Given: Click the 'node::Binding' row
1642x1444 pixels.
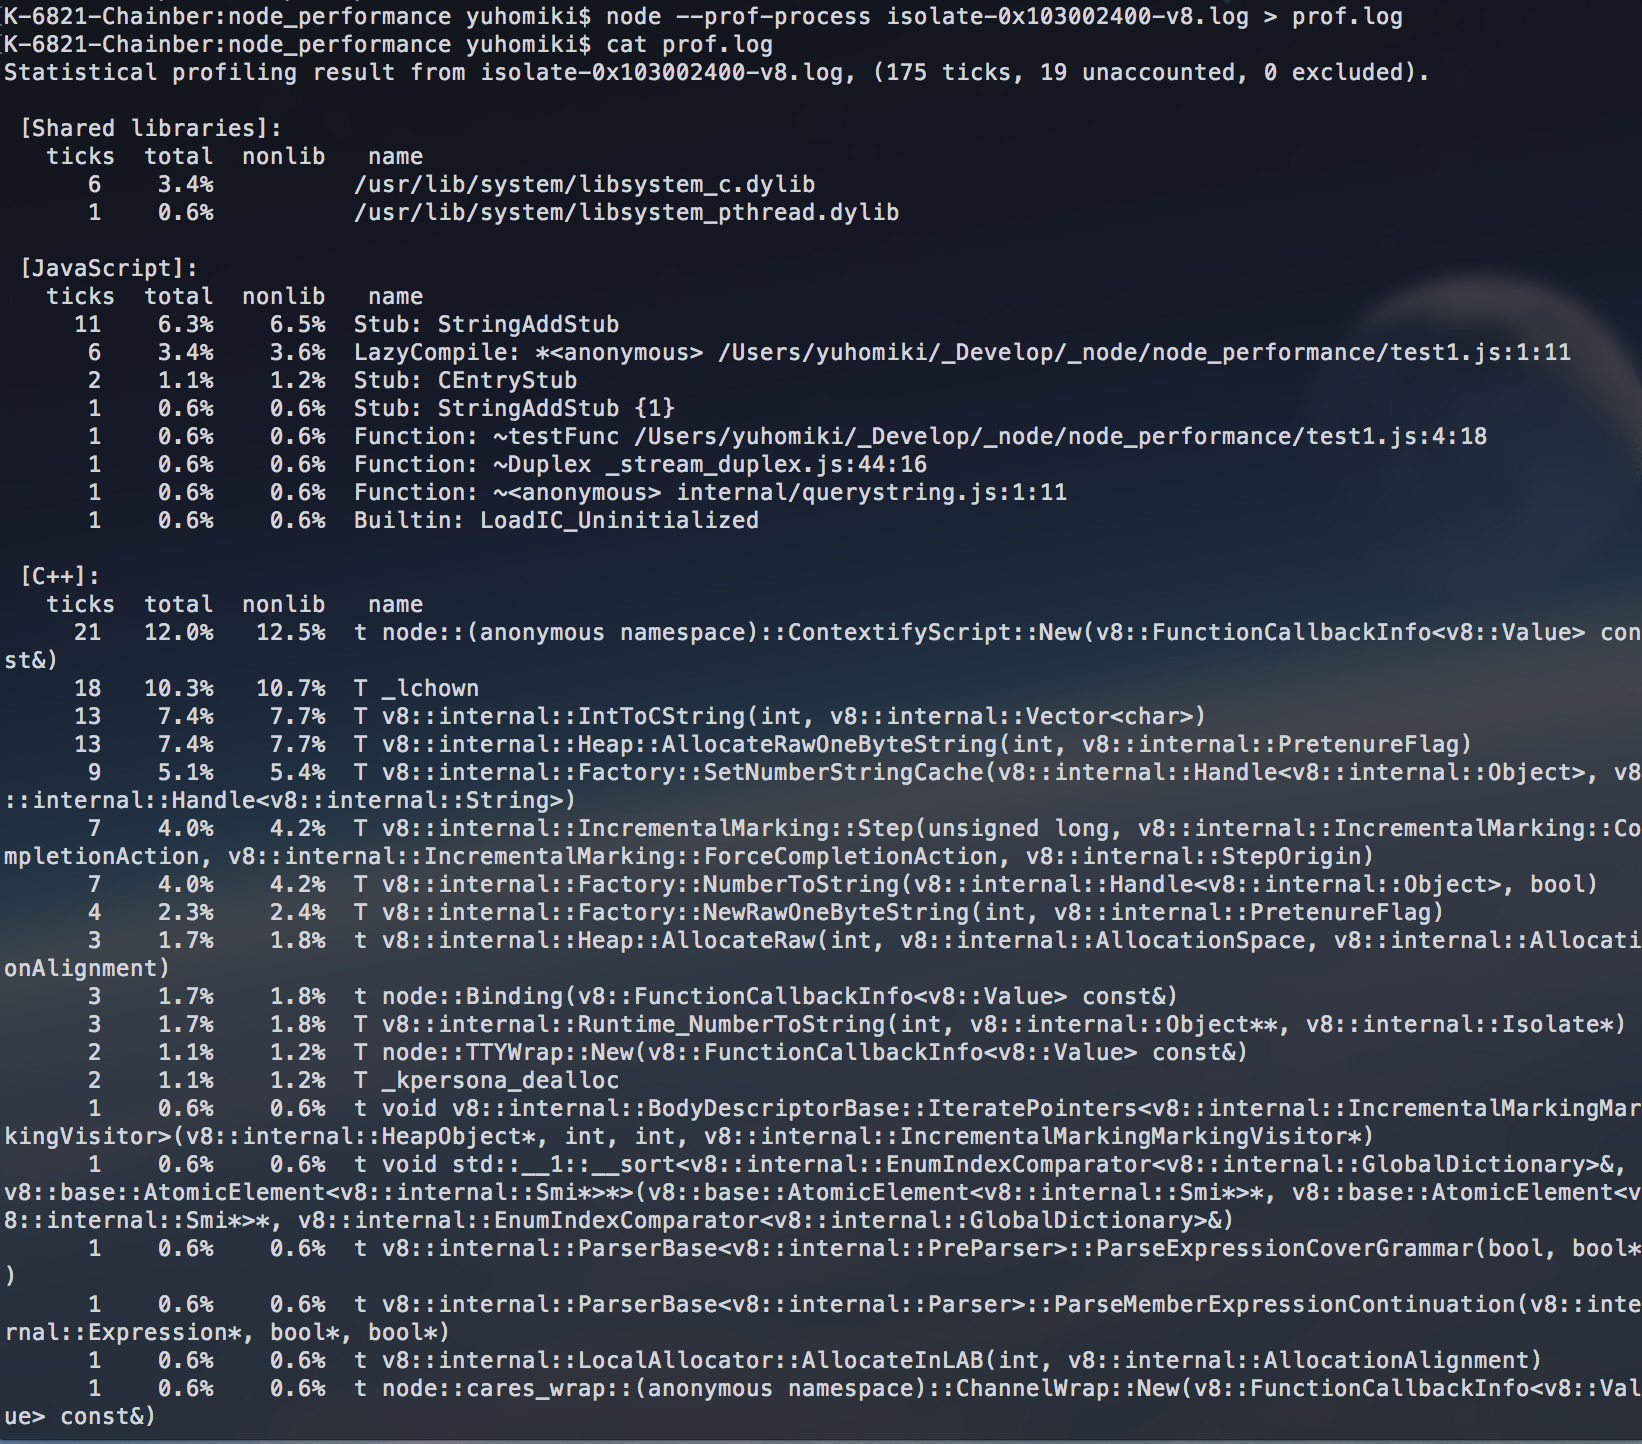Looking at the screenshot, I should coord(633,997).
